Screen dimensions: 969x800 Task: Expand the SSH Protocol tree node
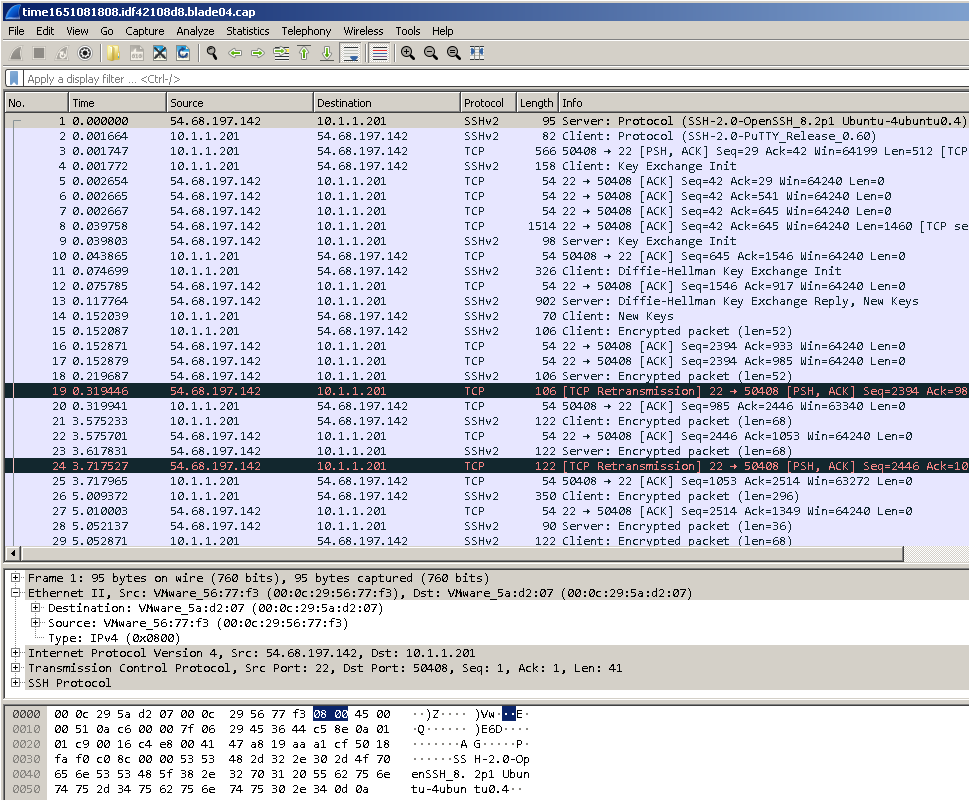pos(16,683)
